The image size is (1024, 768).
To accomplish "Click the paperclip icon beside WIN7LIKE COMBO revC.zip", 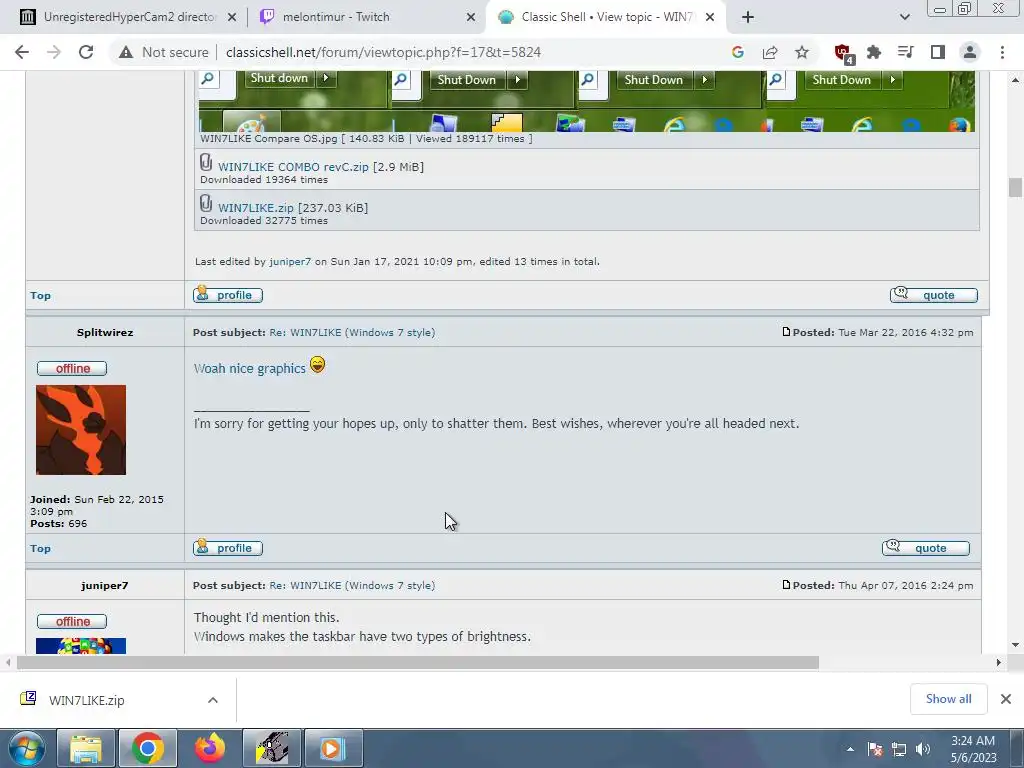I will [206, 163].
